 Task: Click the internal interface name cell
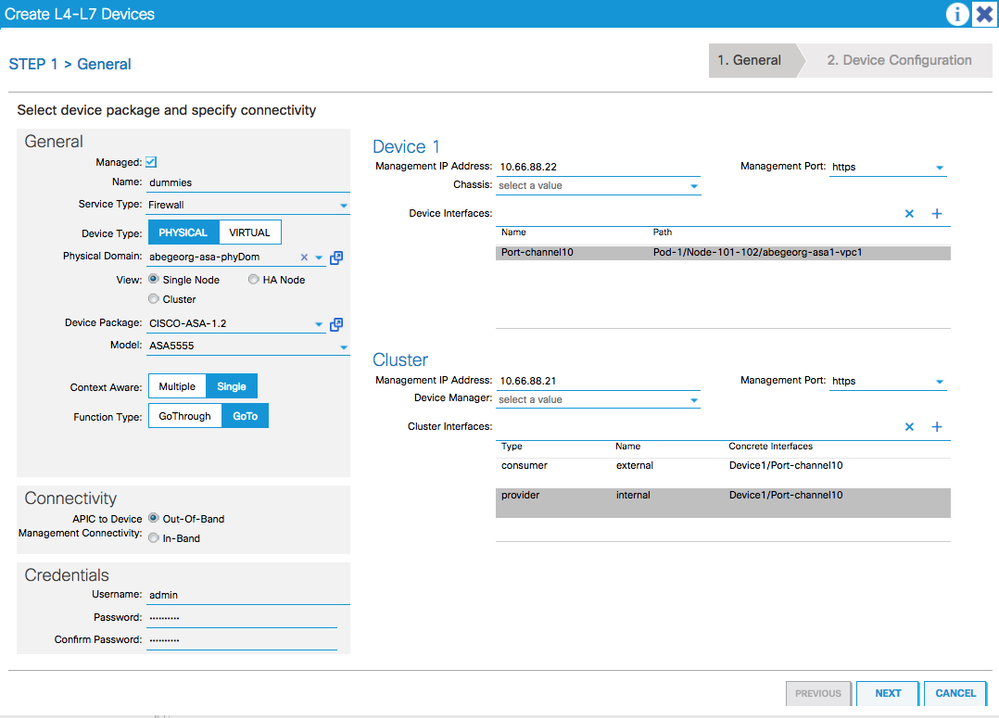(x=633, y=495)
